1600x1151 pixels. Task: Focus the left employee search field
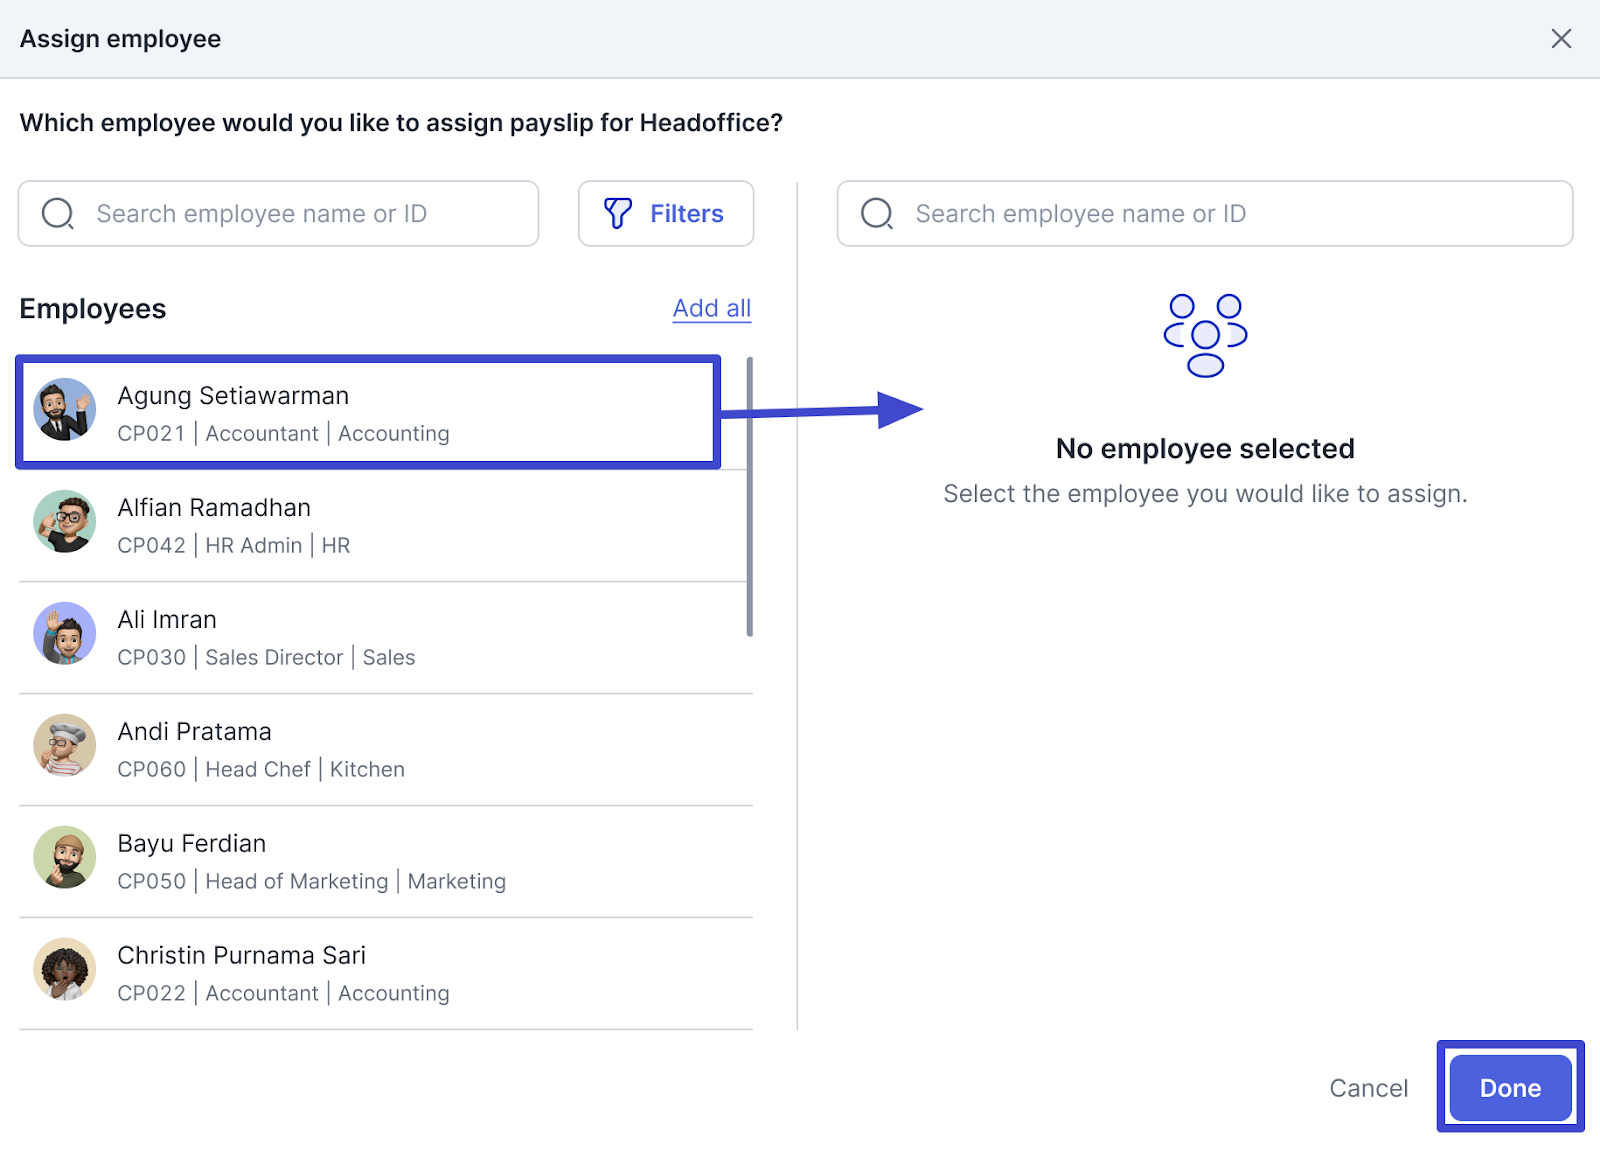pyautogui.click(x=300, y=214)
